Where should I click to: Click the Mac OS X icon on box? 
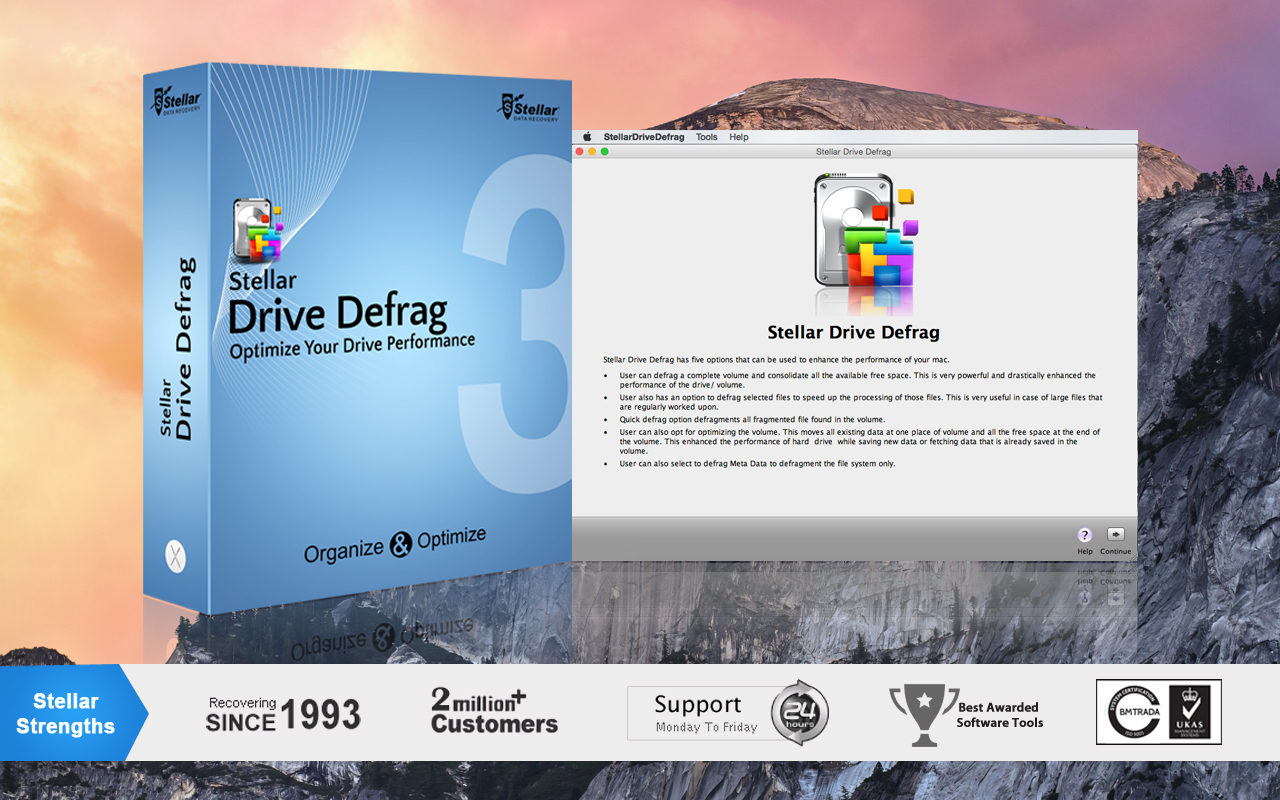[175, 555]
